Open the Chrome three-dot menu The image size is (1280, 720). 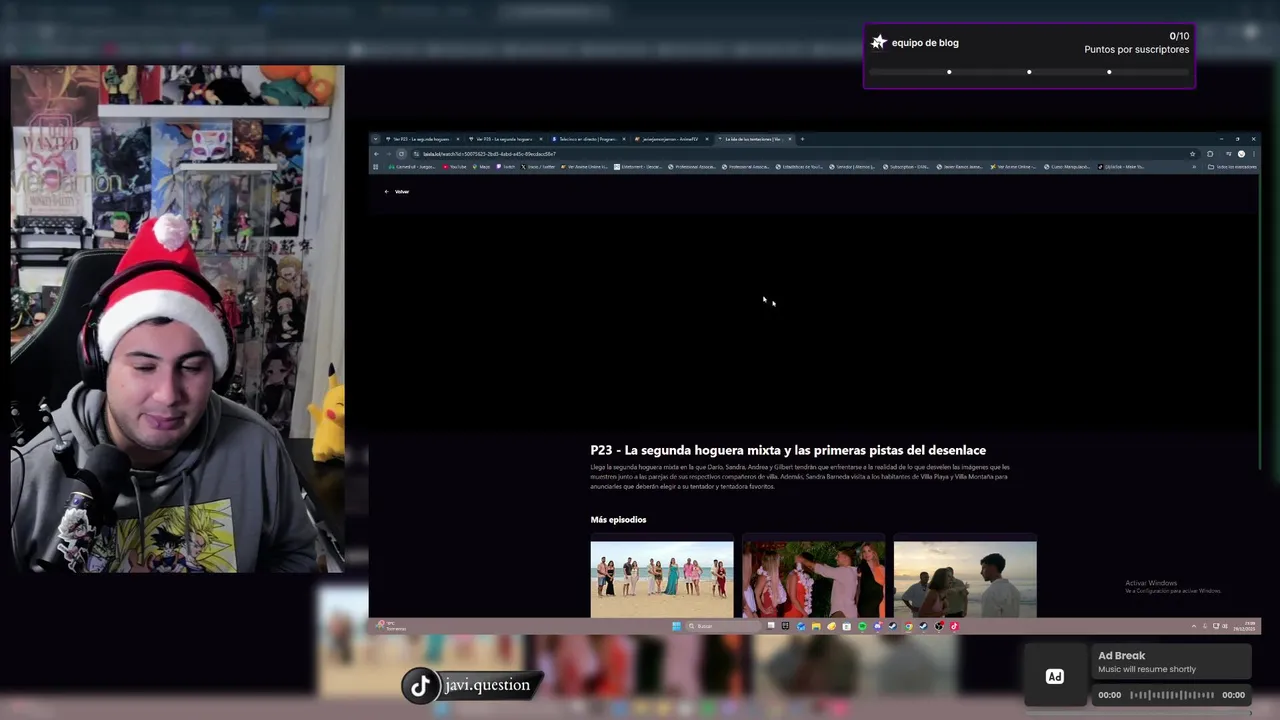(x=1253, y=154)
